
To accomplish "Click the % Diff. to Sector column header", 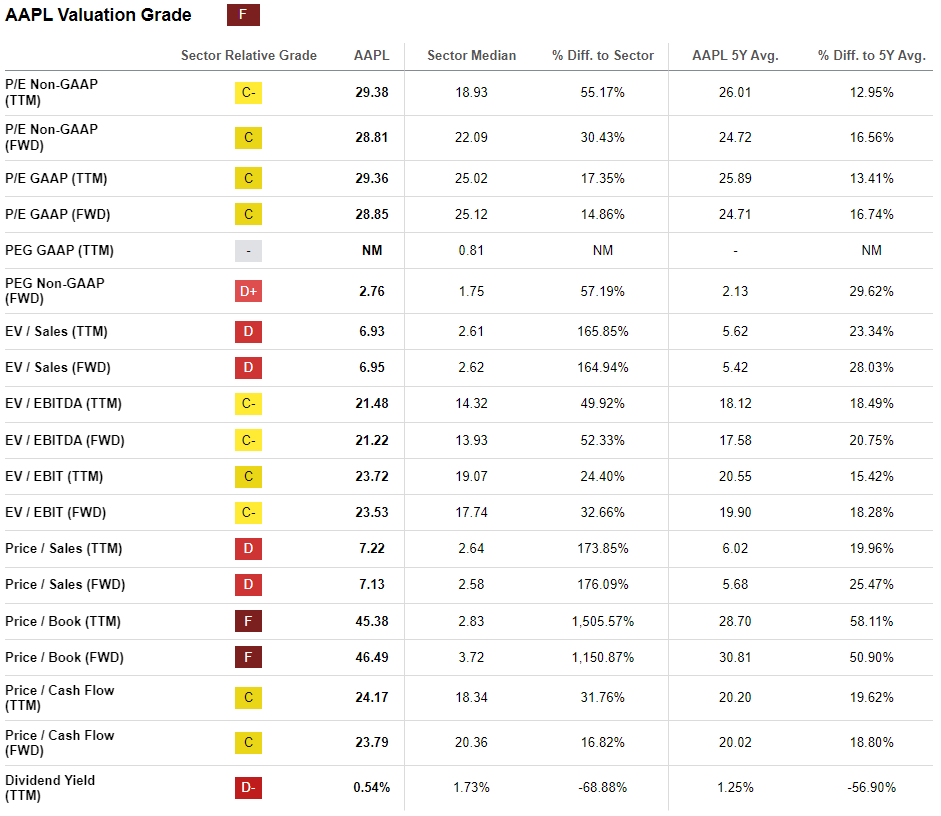I will (603, 56).
